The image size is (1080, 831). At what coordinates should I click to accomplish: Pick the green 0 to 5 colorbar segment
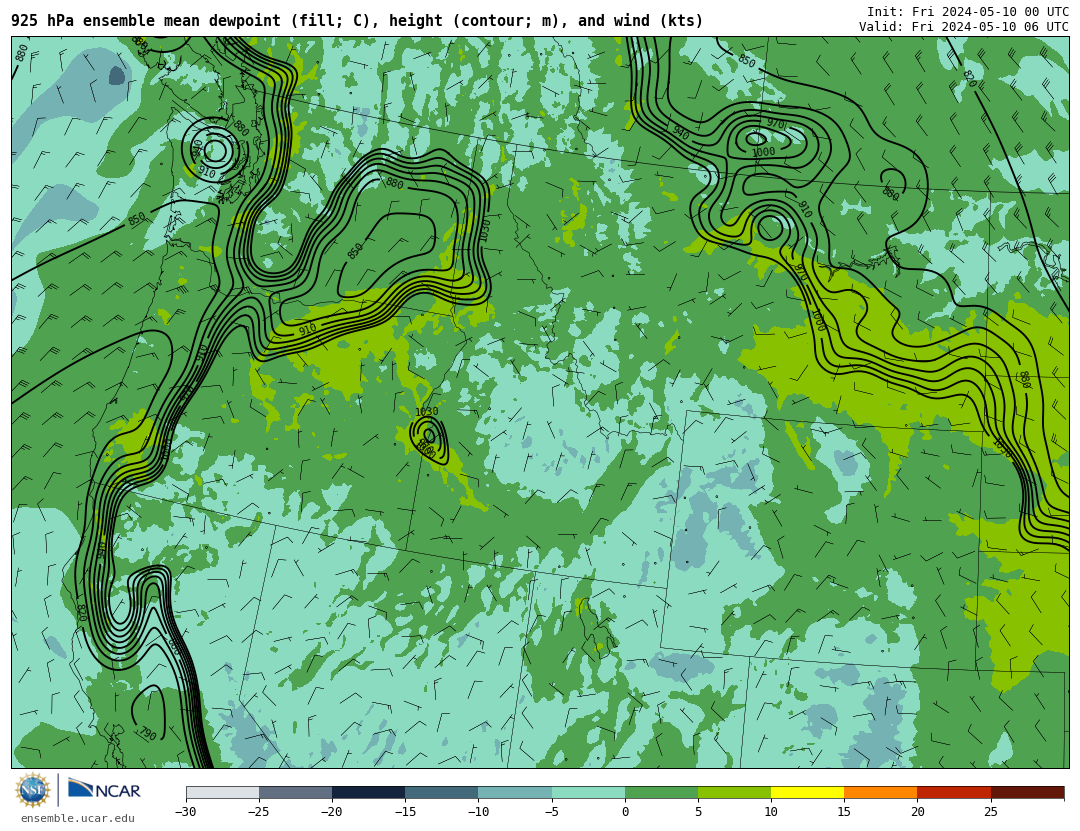coord(661,792)
